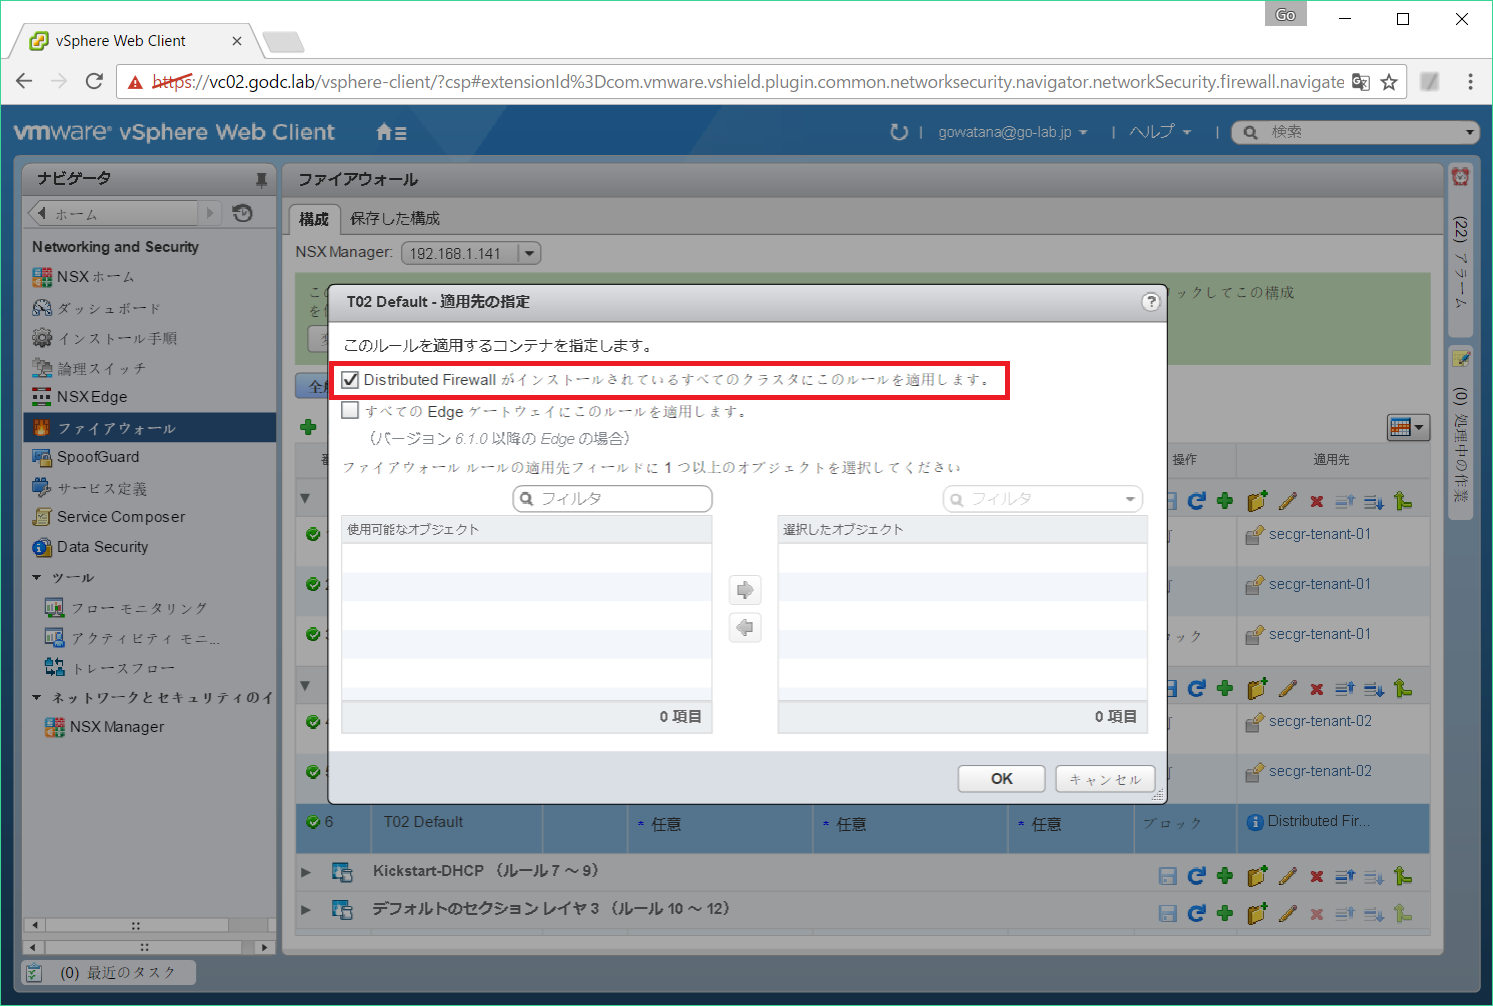Click navigator horizontal scrollbar right arrow
This screenshot has width=1493, height=1006.
(264, 947)
